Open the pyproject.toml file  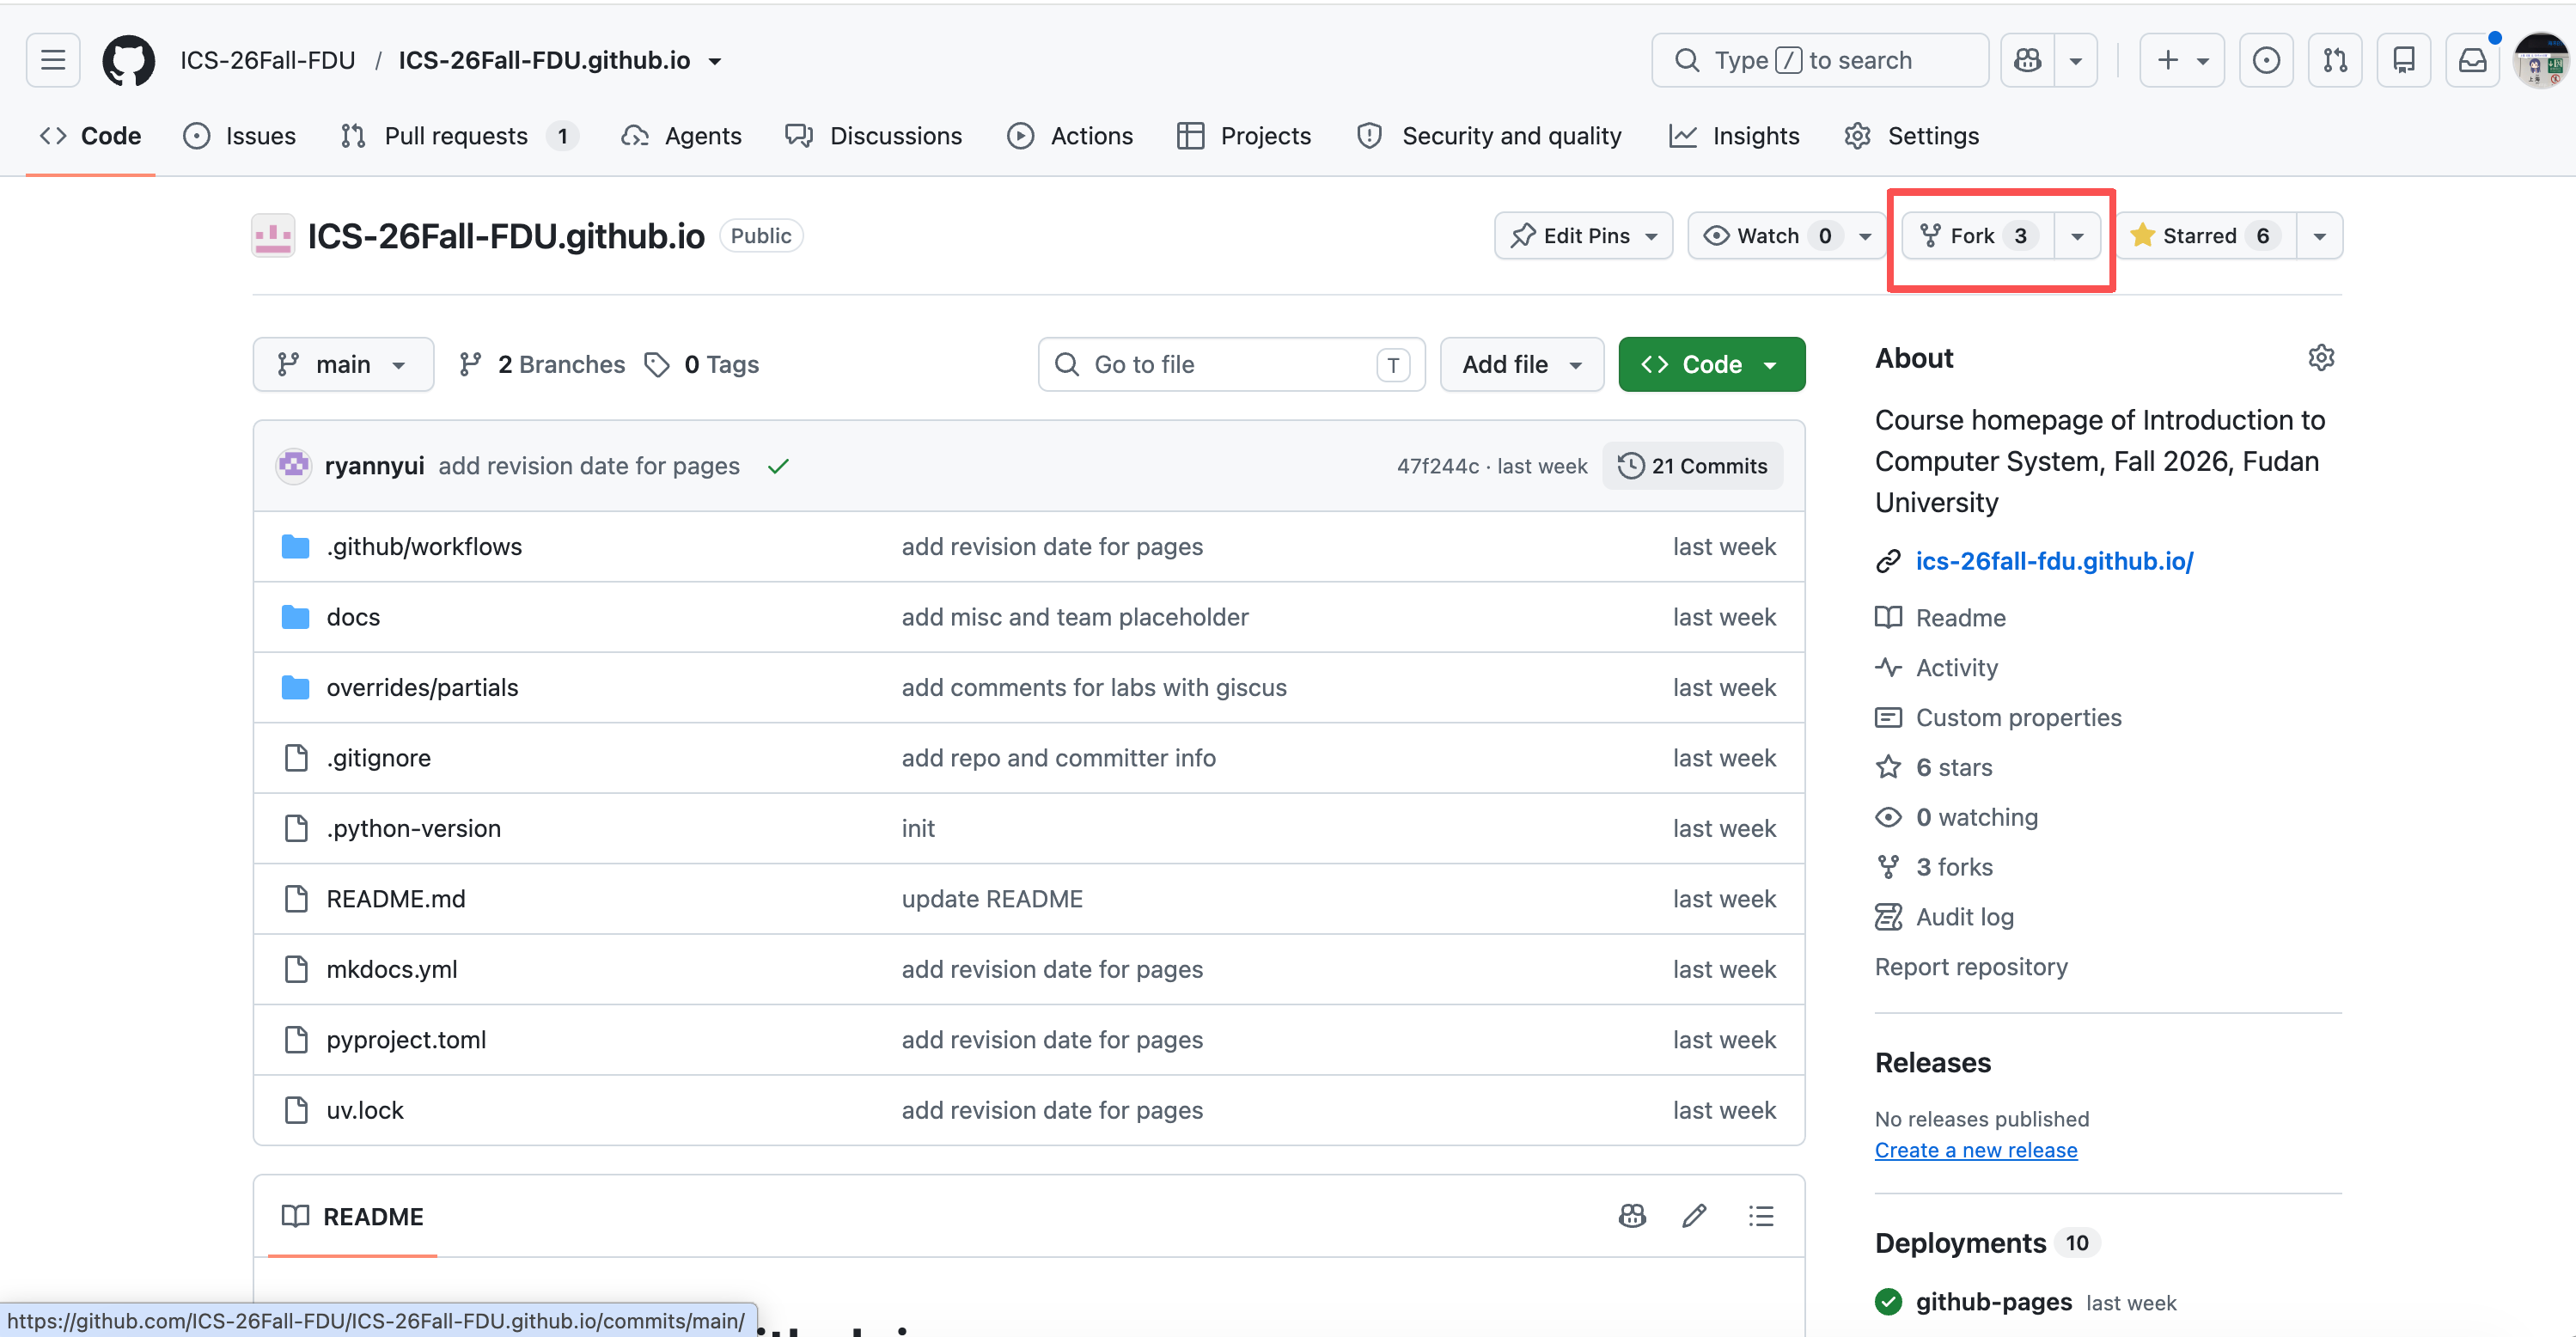point(406,1040)
